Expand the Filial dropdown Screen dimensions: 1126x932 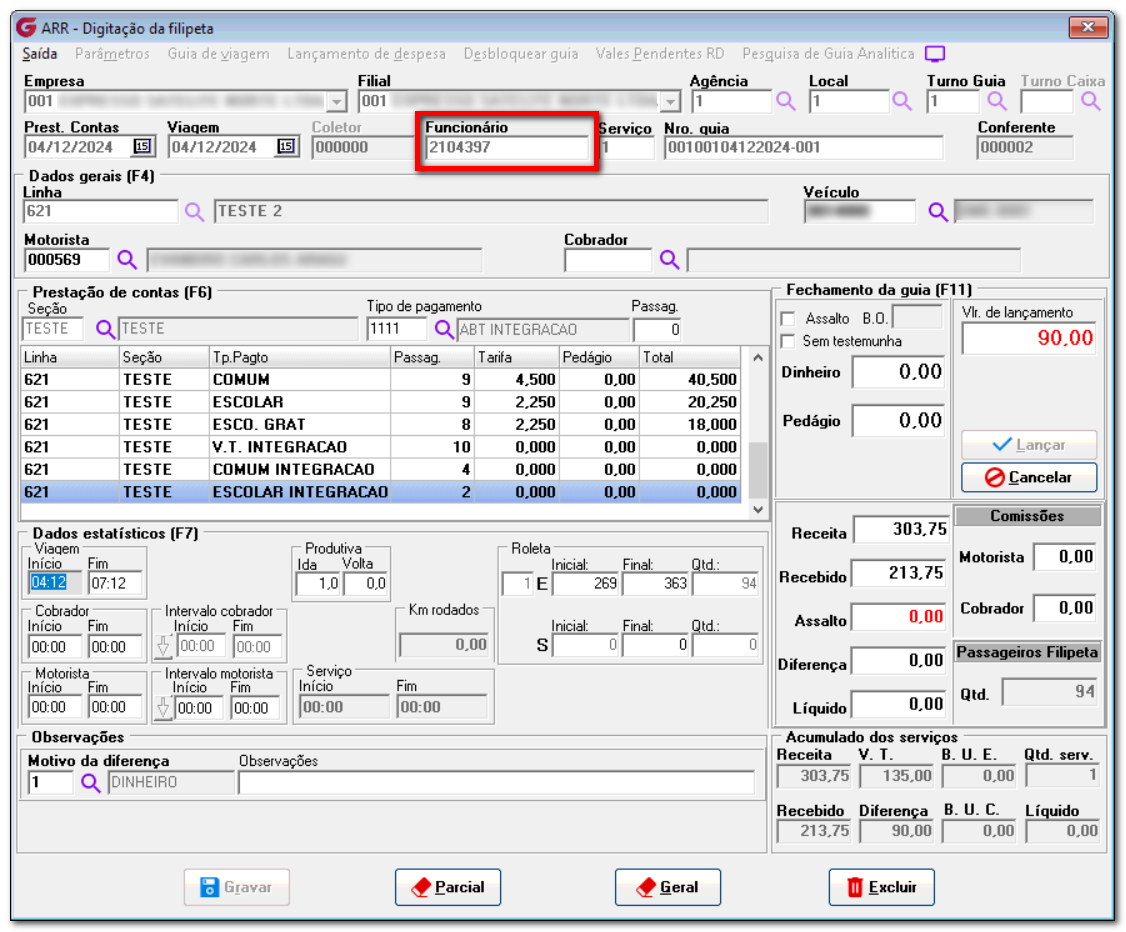670,102
